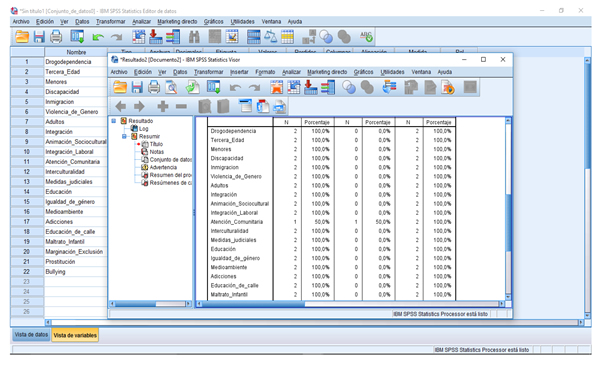Select cases icon in Data Editor toolbar

tap(287, 37)
